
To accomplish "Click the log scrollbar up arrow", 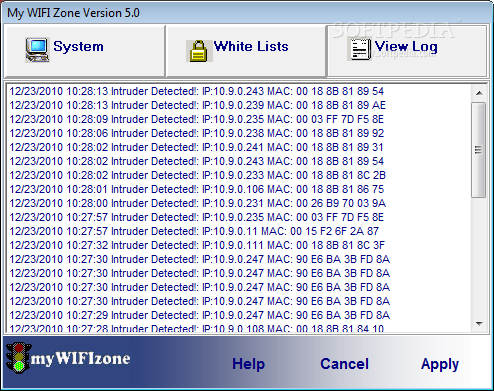I will 479,93.
